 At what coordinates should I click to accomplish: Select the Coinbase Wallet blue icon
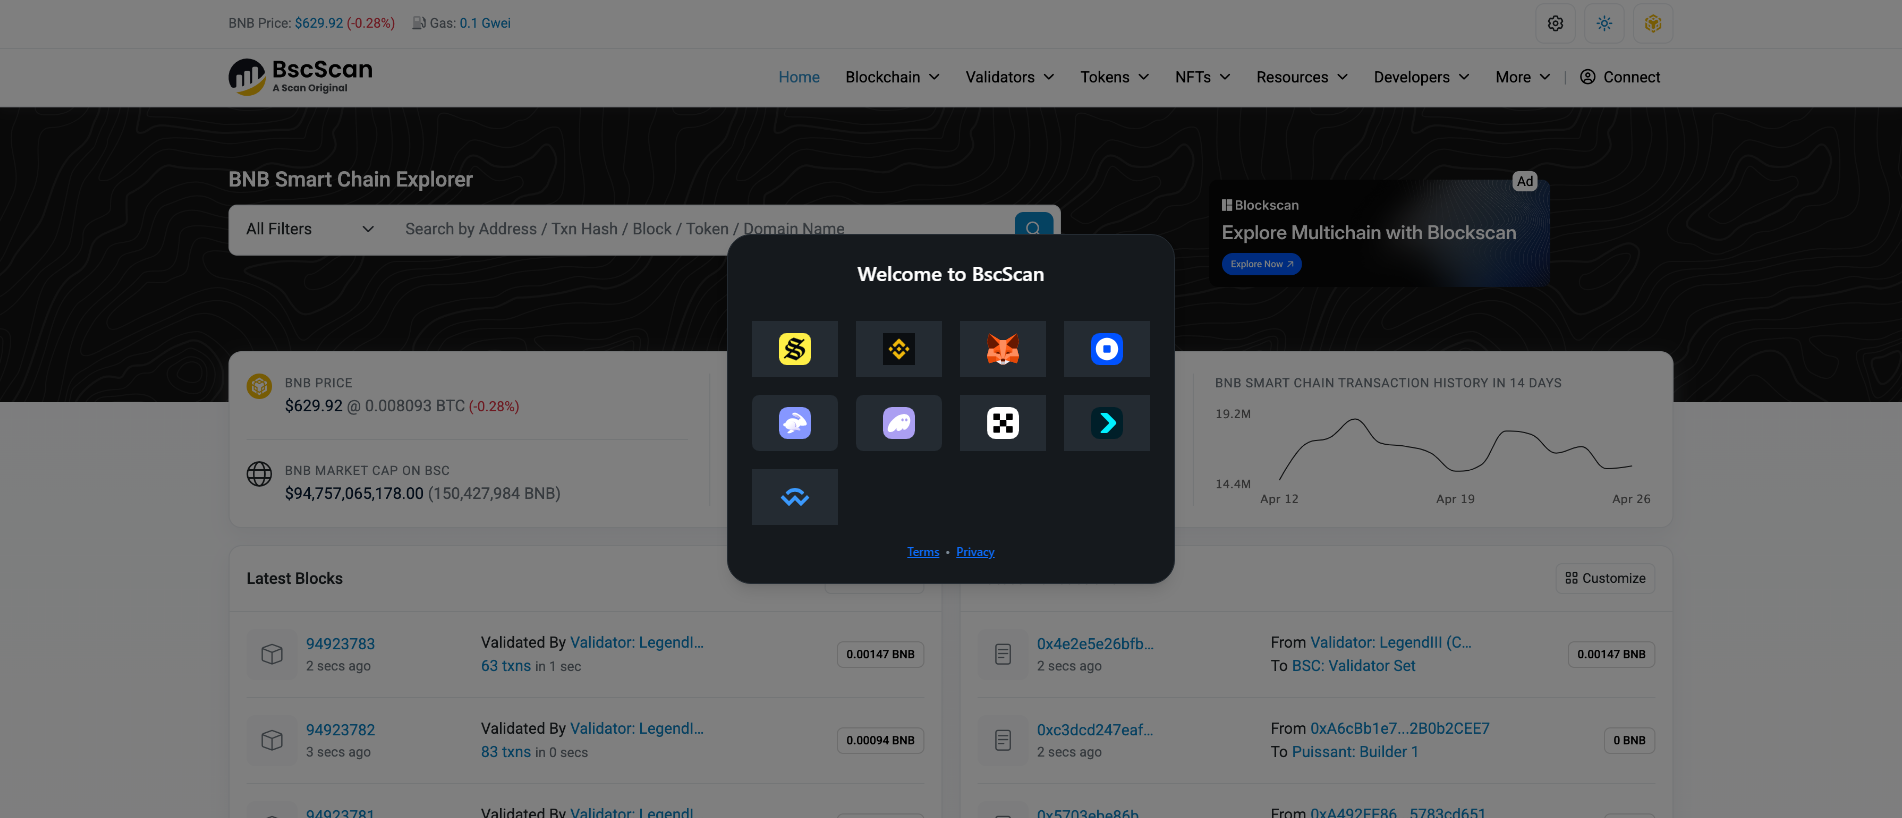tap(1107, 349)
